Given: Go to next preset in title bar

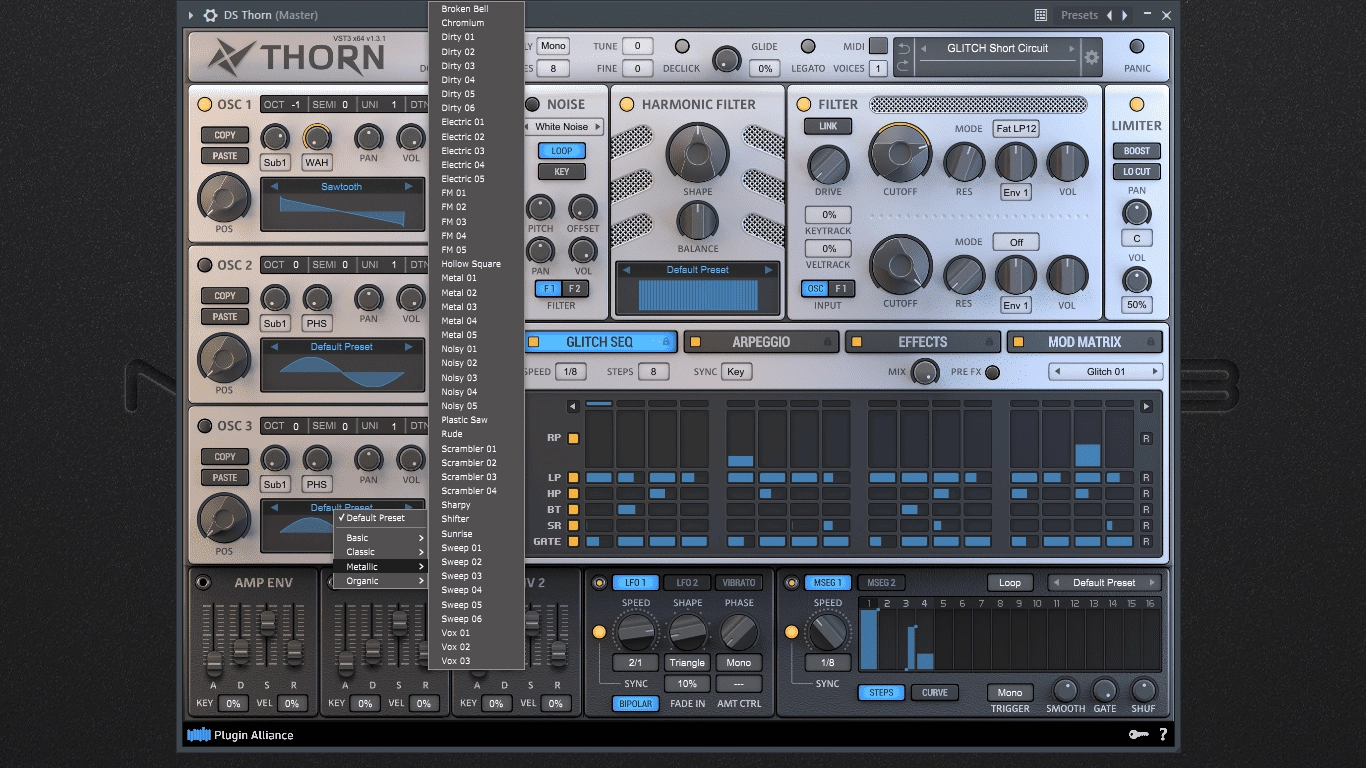Looking at the screenshot, I should (x=1125, y=15).
